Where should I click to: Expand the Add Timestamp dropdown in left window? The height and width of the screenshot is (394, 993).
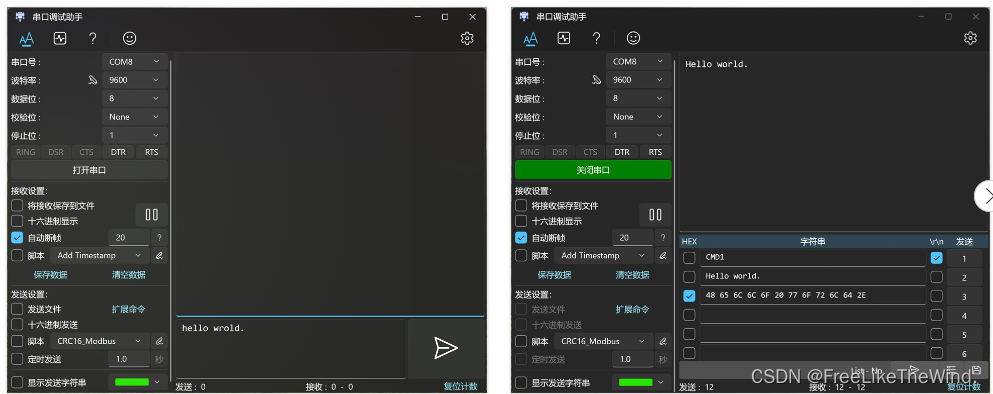pos(100,256)
